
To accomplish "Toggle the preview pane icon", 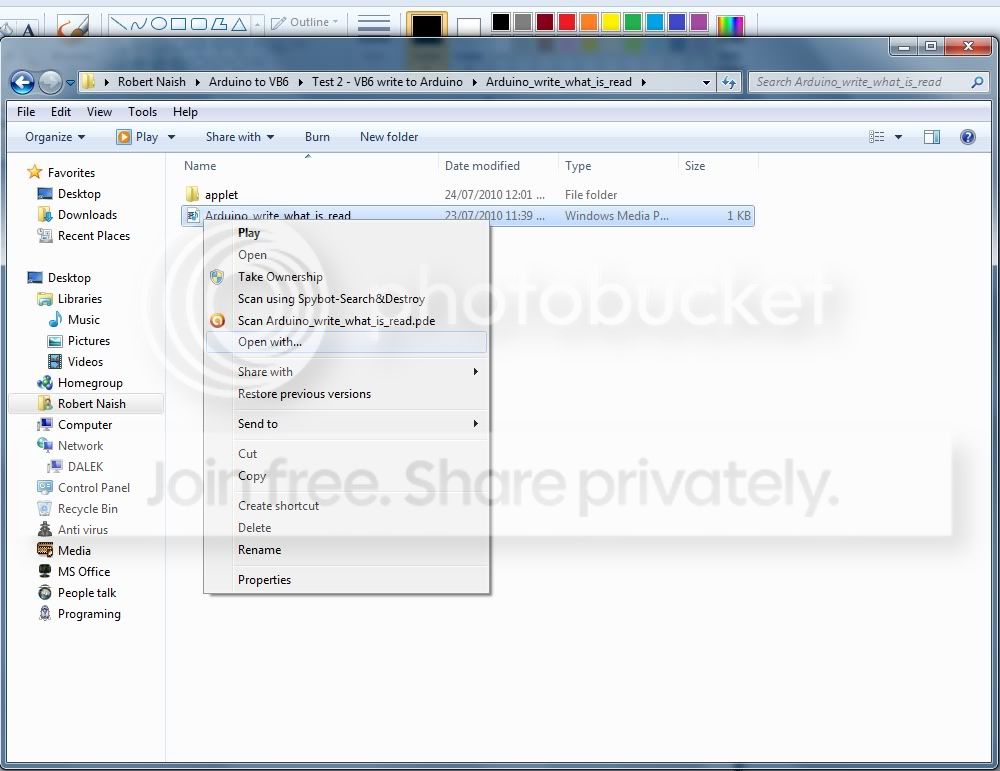I will pyautogui.click(x=932, y=136).
